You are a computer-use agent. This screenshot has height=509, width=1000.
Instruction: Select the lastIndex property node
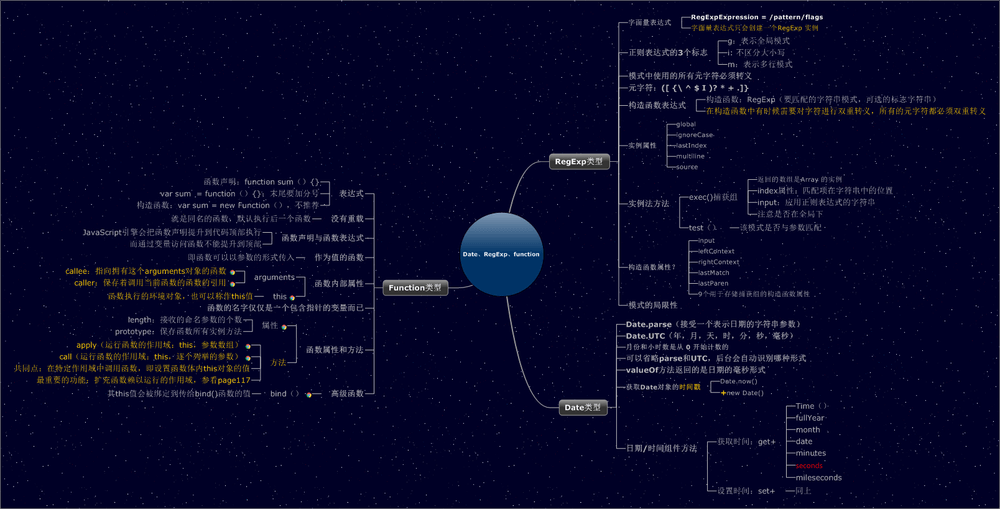tap(691, 145)
